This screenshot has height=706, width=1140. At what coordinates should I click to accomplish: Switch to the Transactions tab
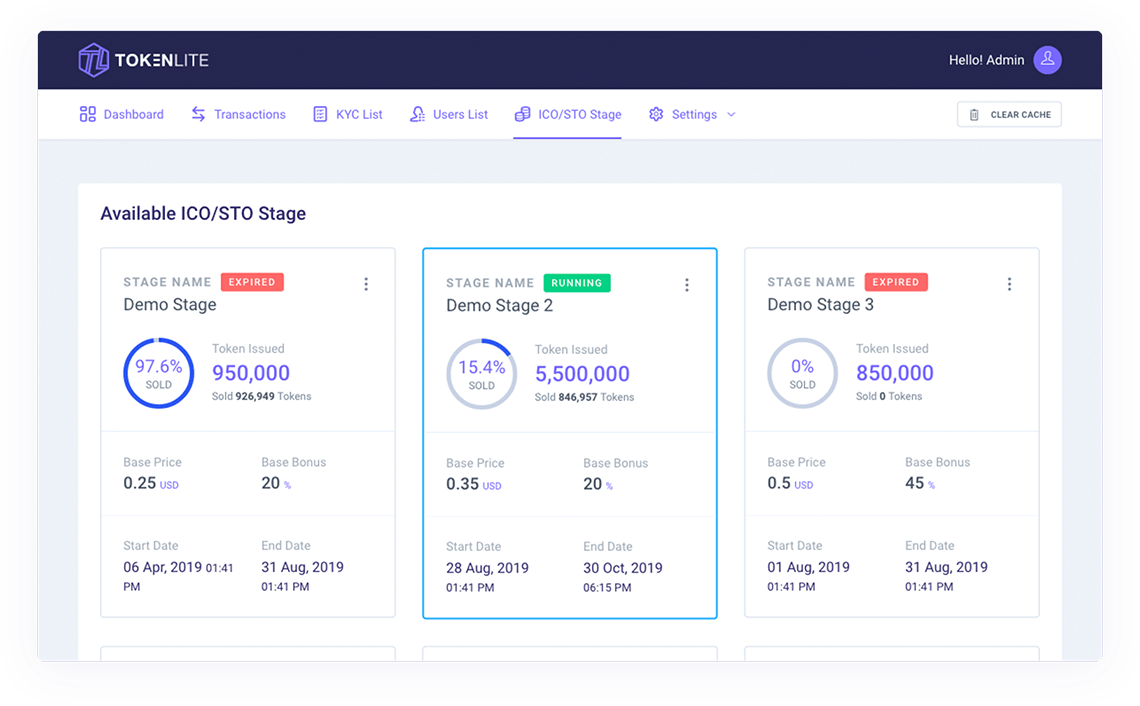click(x=249, y=114)
